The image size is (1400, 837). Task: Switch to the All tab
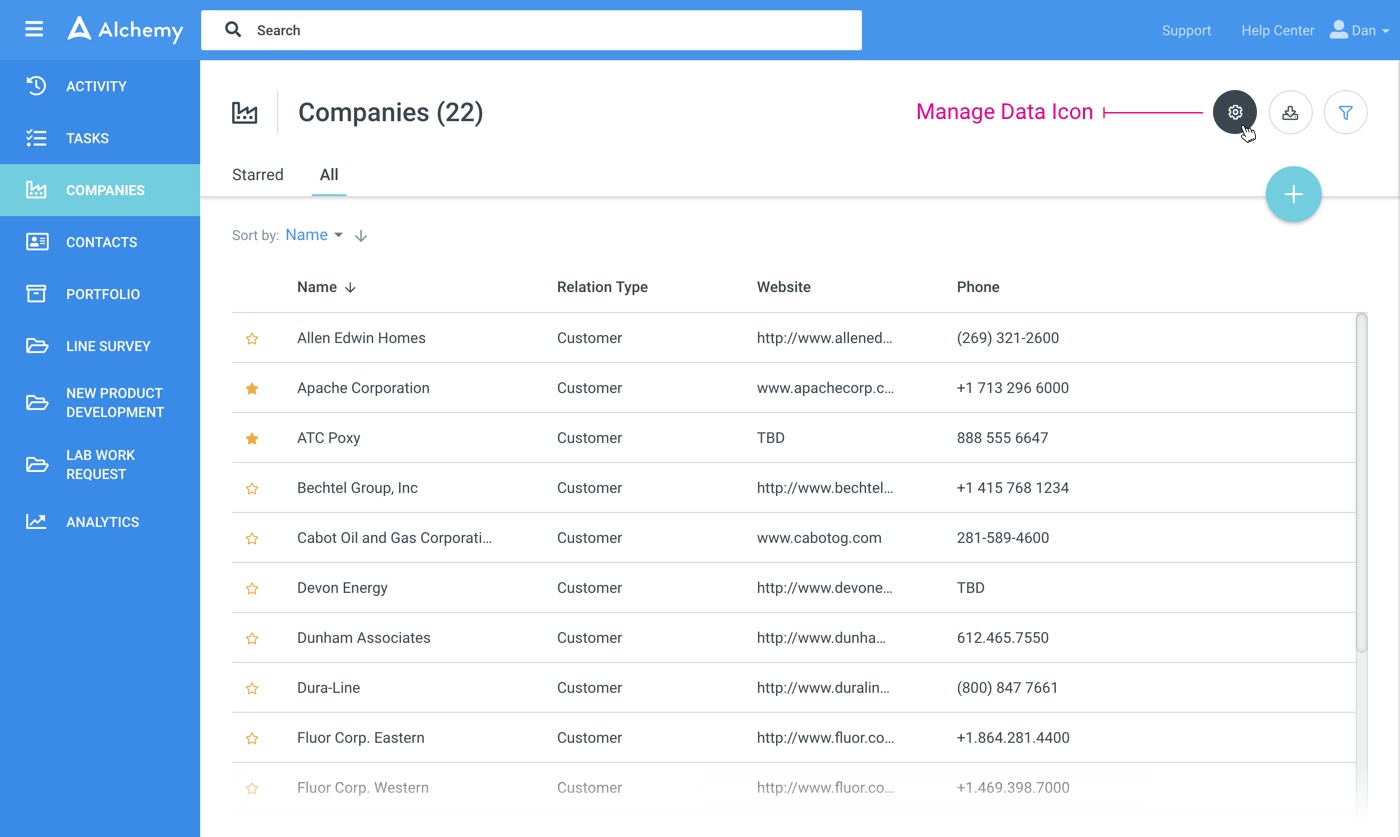[x=329, y=174]
